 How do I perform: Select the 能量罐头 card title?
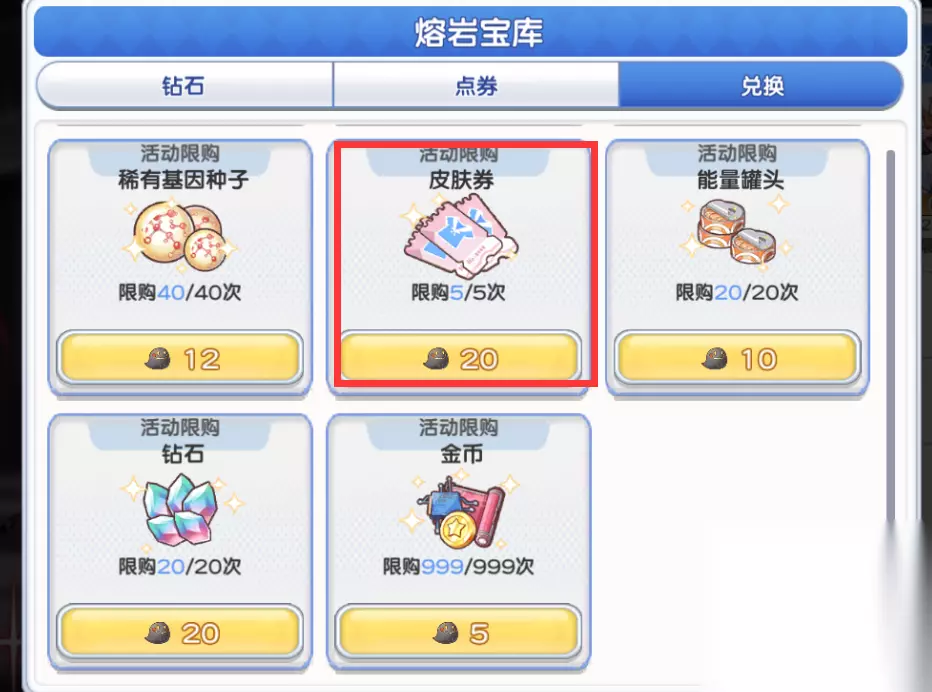(x=740, y=180)
